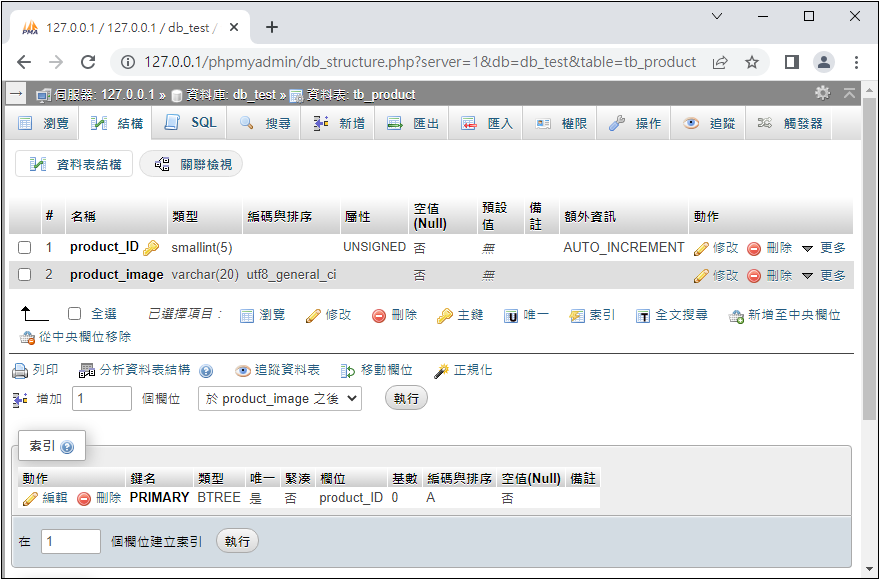
Task: Click the help icon on the index tab
Action: coord(67,447)
